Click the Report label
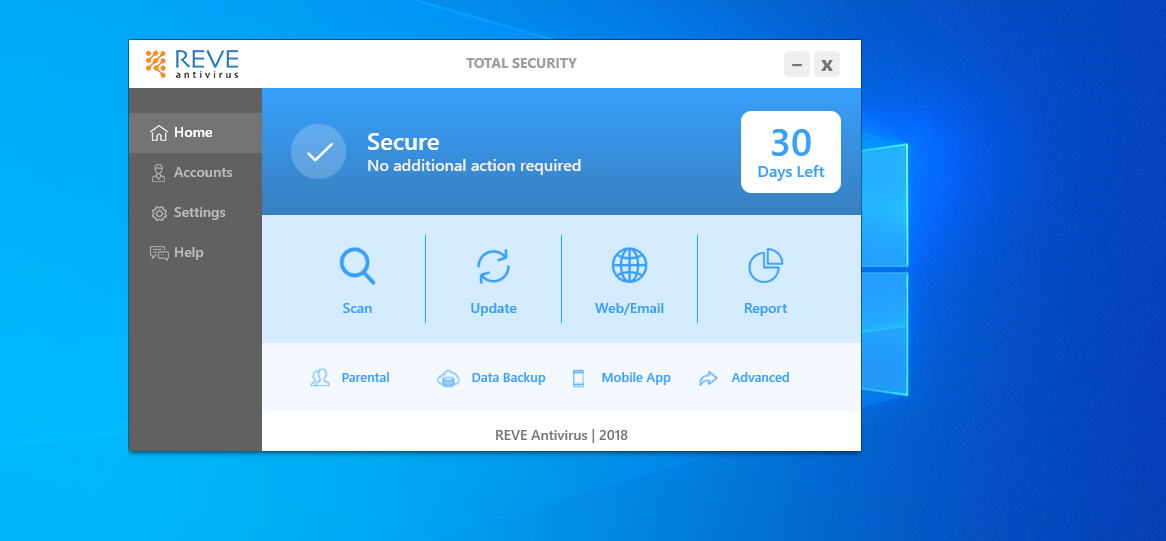Viewport: 1166px width, 541px height. tap(765, 308)
